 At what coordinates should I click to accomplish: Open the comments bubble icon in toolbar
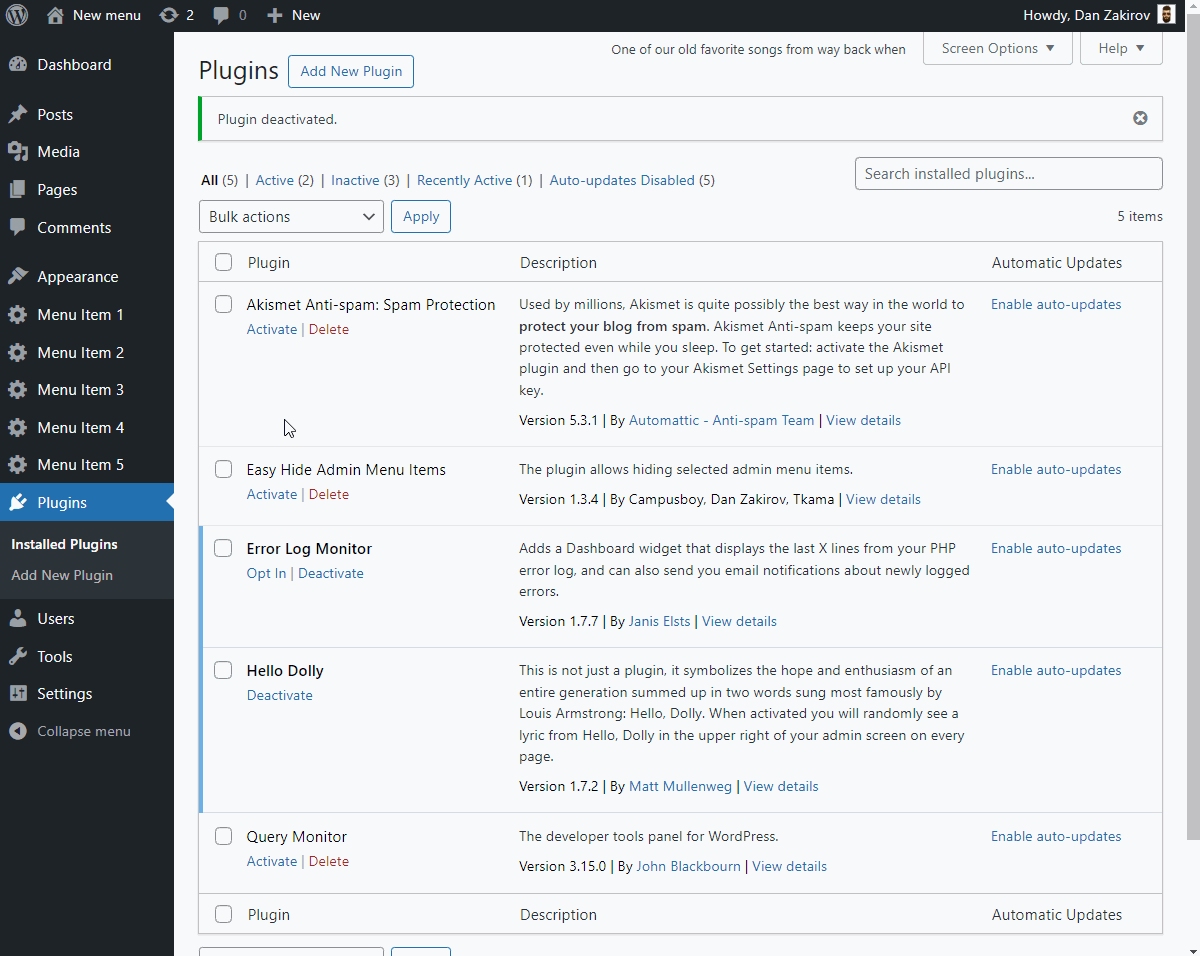pyautogui.click(x=221, y=16)
